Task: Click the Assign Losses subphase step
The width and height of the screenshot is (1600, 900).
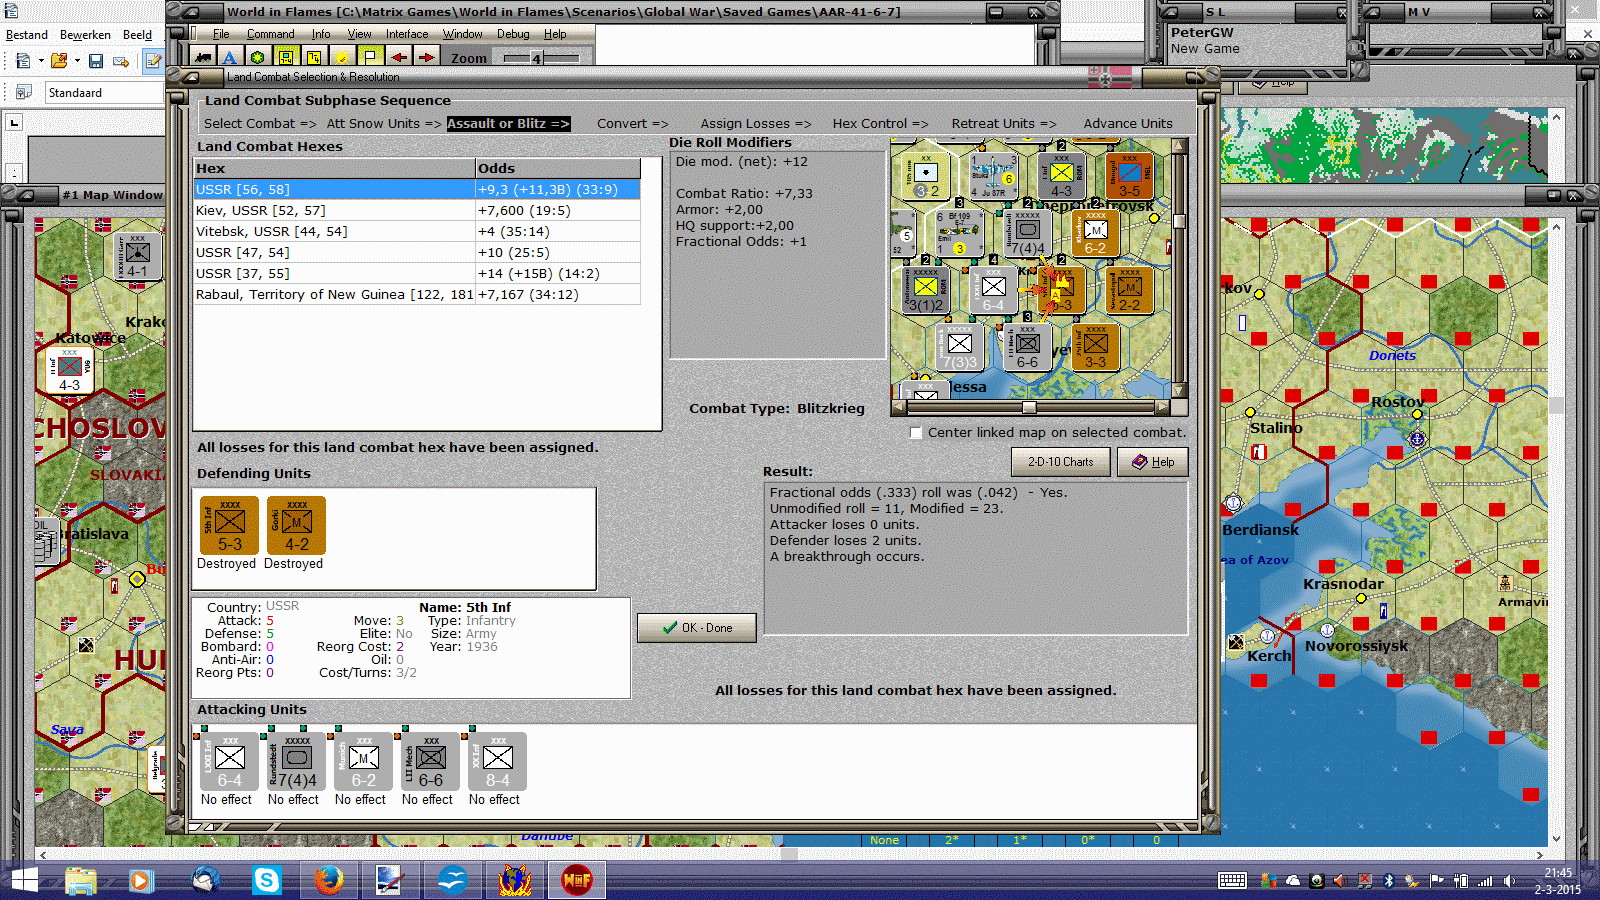Action: tap(756, 124)
